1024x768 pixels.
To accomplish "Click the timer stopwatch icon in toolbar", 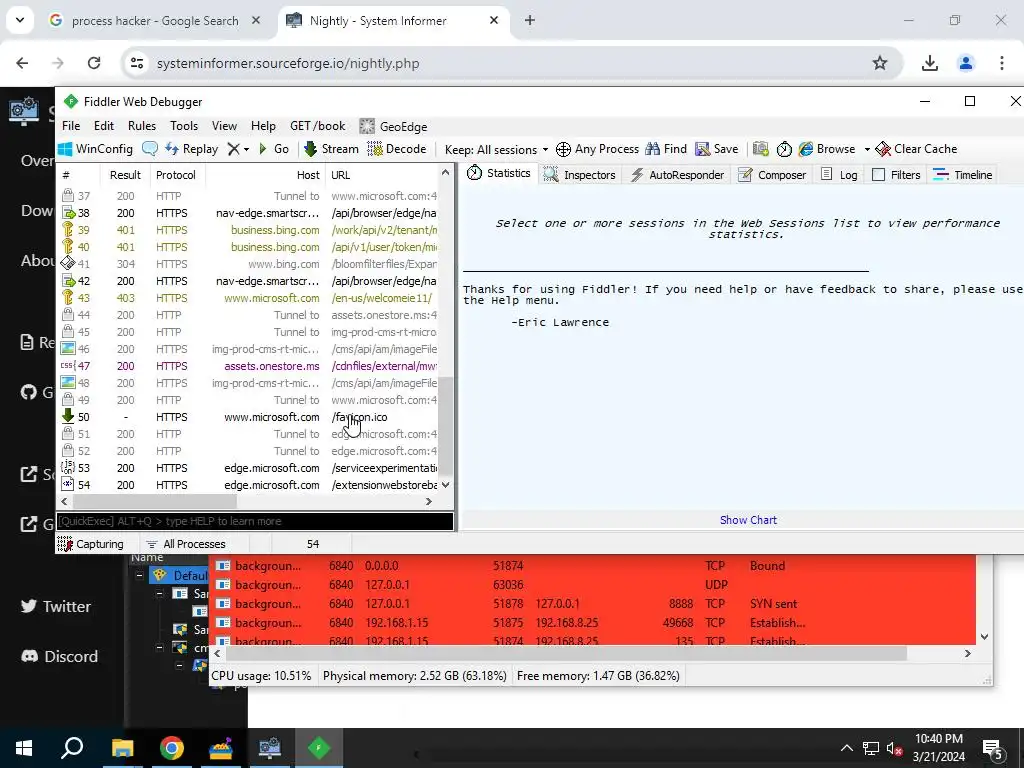I will (784, 149).
